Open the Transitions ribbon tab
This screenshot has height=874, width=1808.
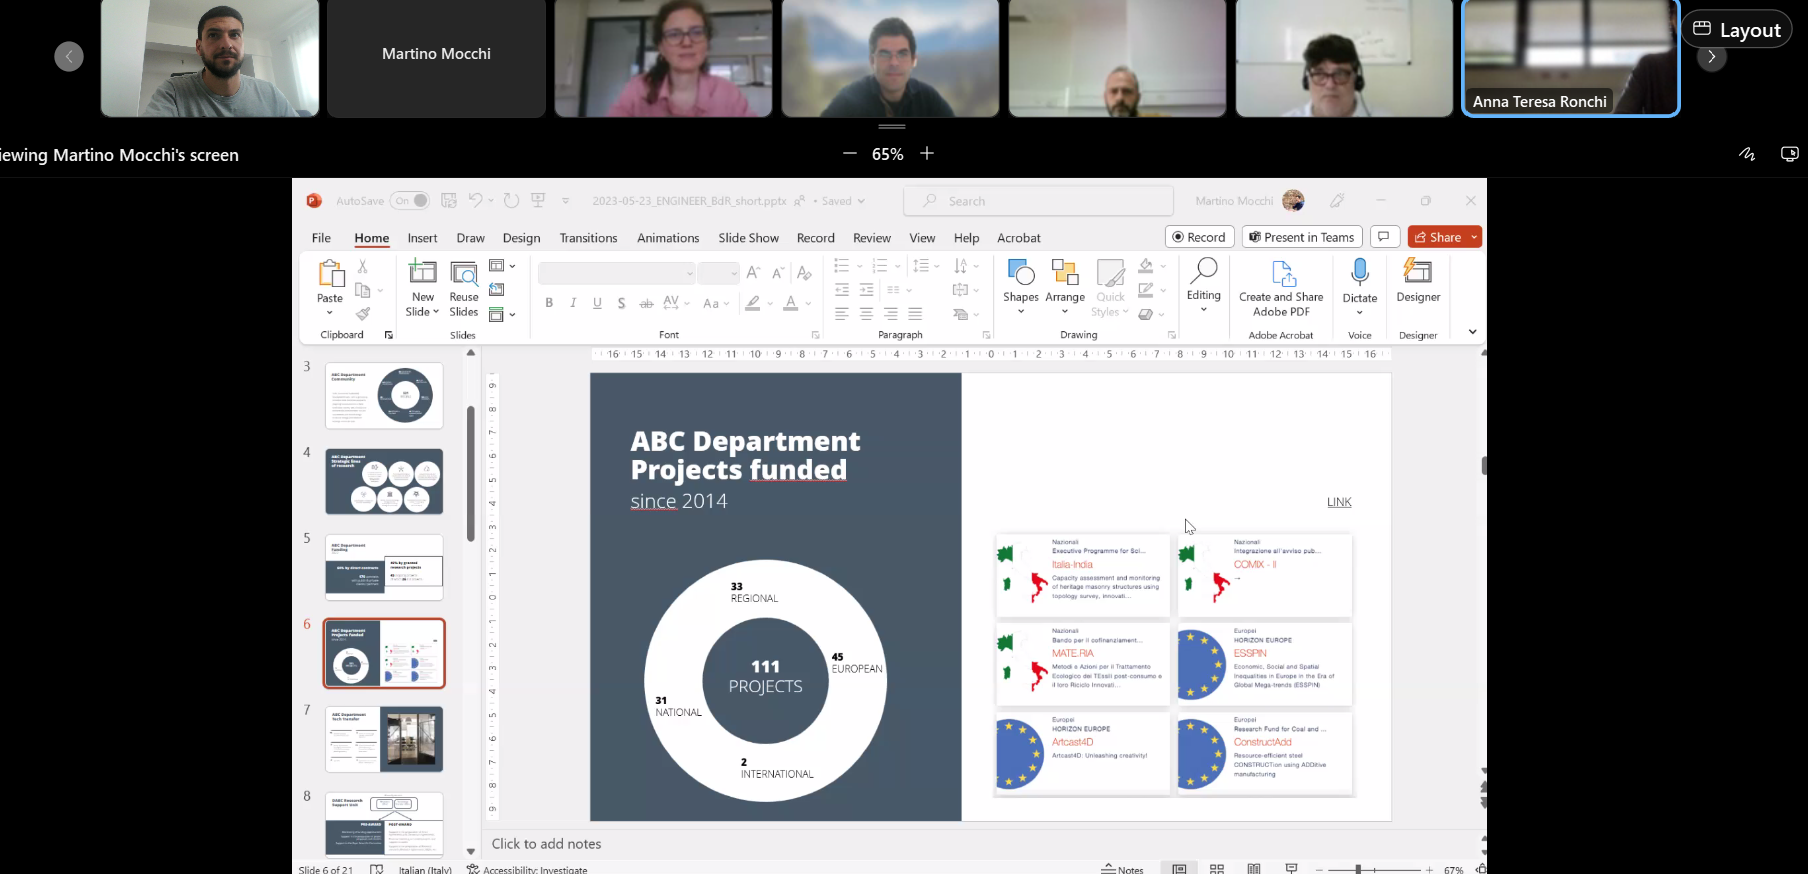coord(588,238)
